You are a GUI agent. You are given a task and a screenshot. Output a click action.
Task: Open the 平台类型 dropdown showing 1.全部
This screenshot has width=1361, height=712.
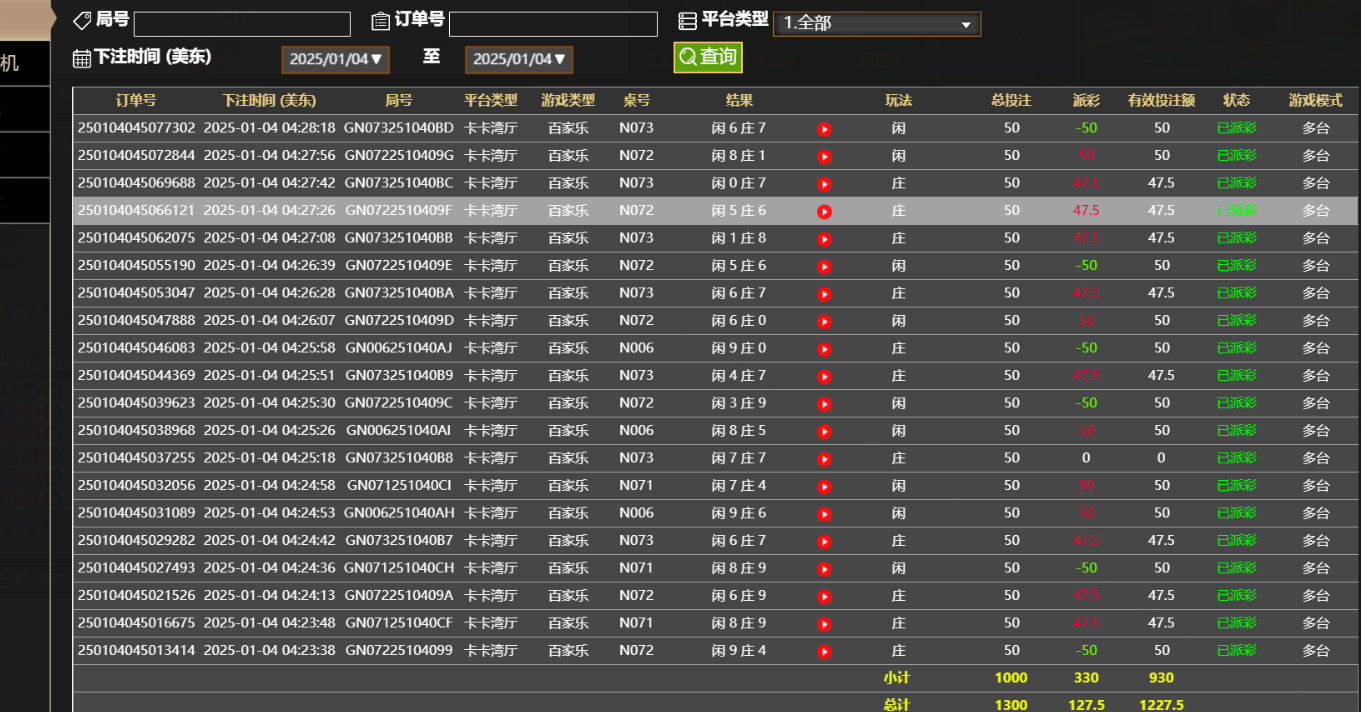(876, 24)
